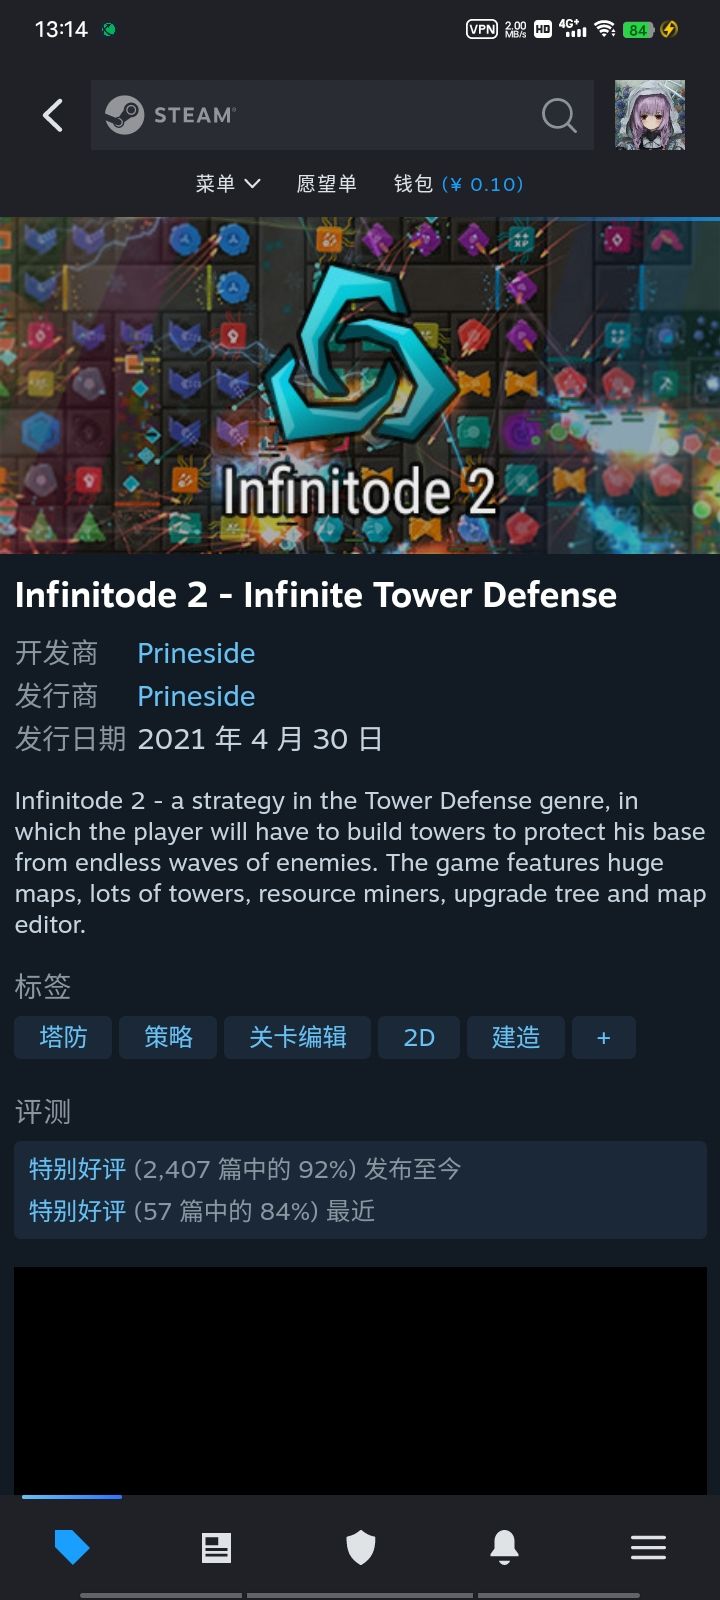
Task: Open the developer link Prineside
Action: click(196, 653)
